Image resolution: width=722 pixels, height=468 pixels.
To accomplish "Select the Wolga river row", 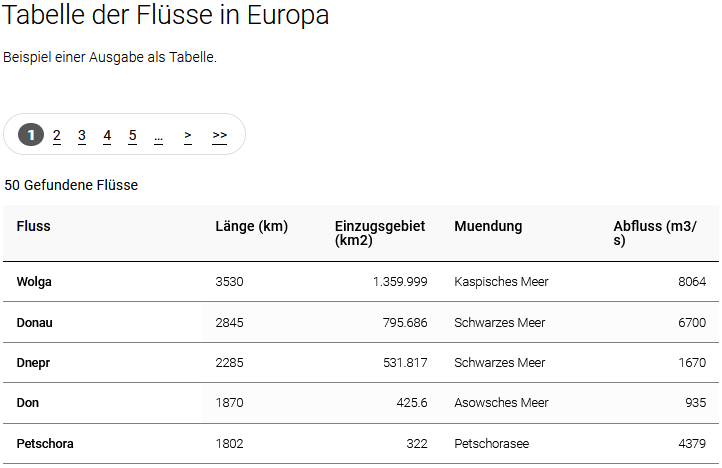I will tap(34, 282).
